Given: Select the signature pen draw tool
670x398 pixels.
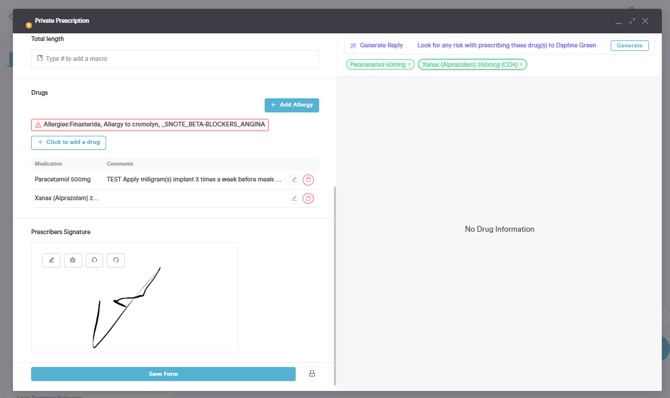Looking at the screenshot, I should [51, 260].
